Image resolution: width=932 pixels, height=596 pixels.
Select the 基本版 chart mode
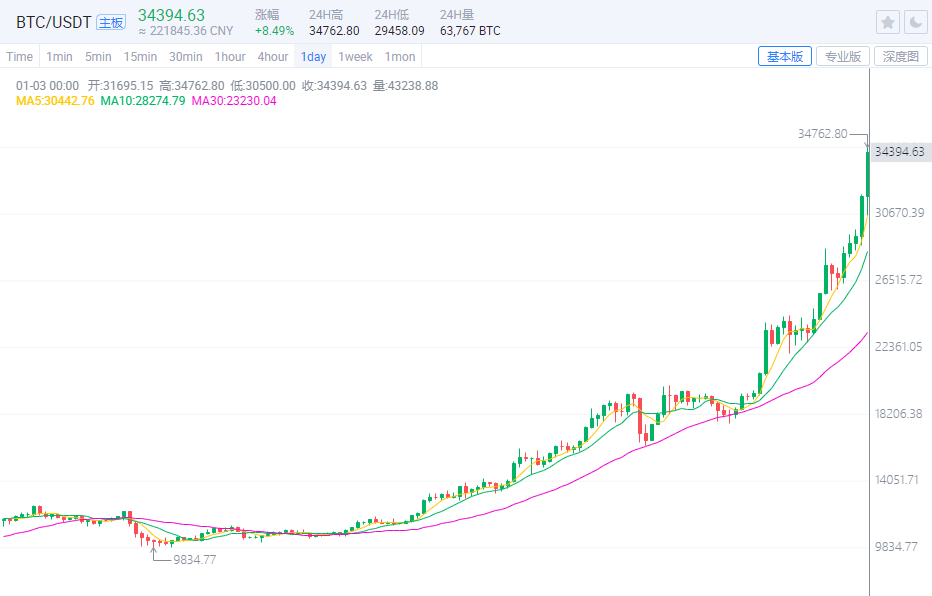tap(785, 56)
